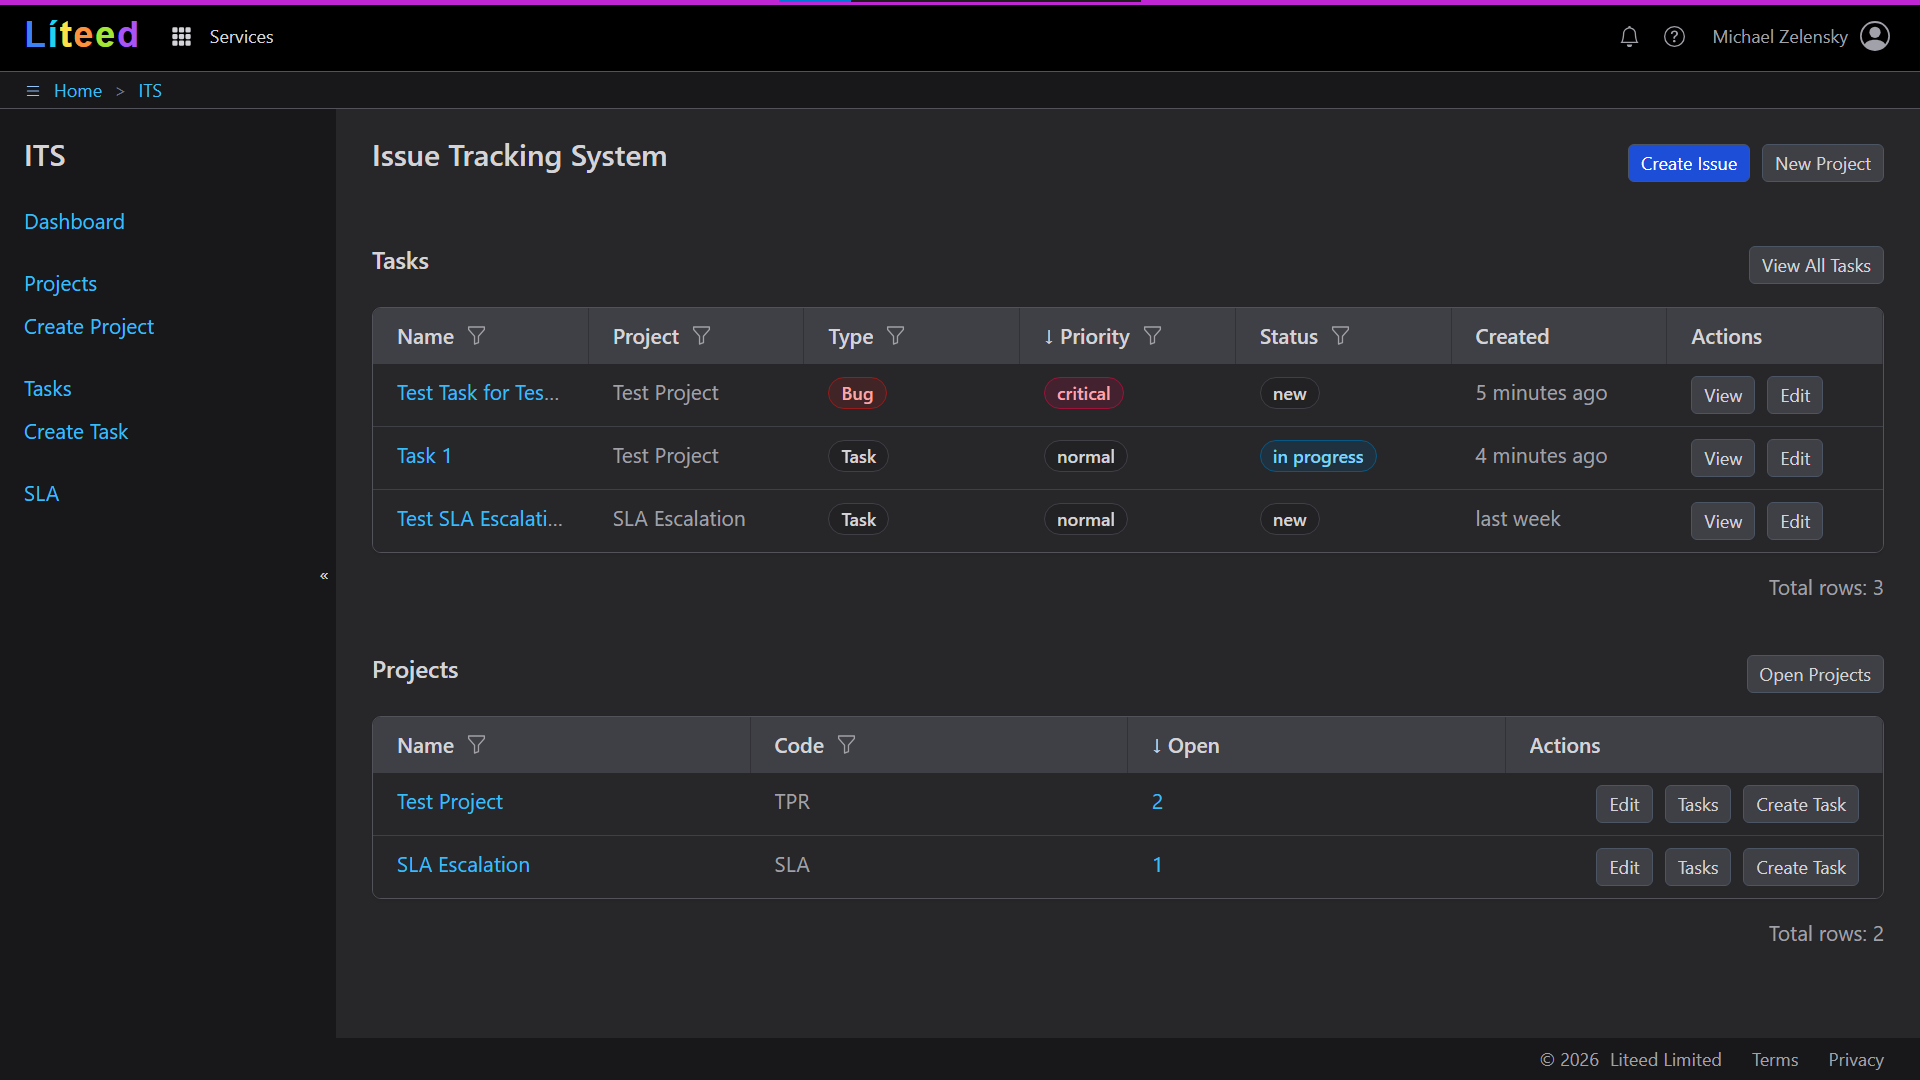Open the notifications bell icon
This screenshot has width=1920, height=1080.
click(x=1629, y=37)
